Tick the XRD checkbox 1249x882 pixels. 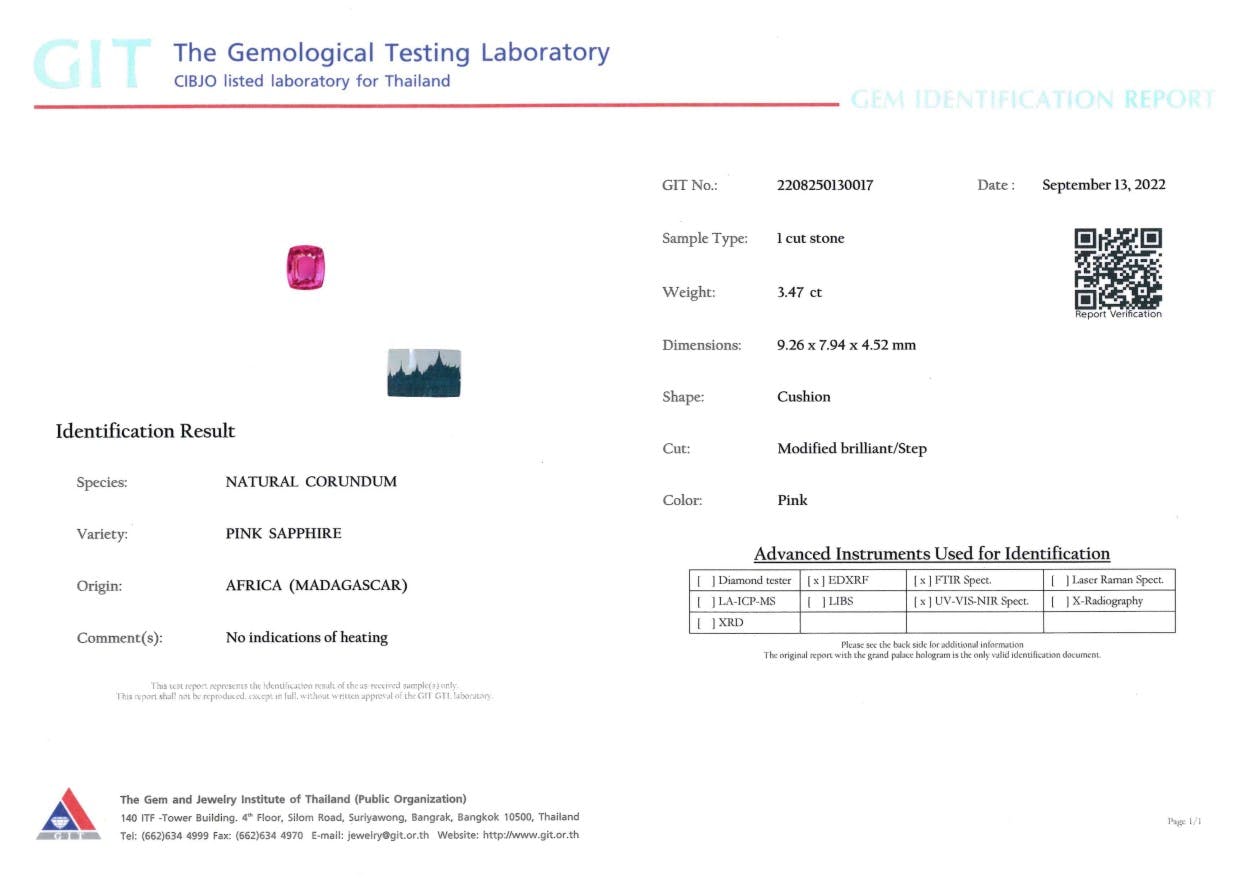705,623
